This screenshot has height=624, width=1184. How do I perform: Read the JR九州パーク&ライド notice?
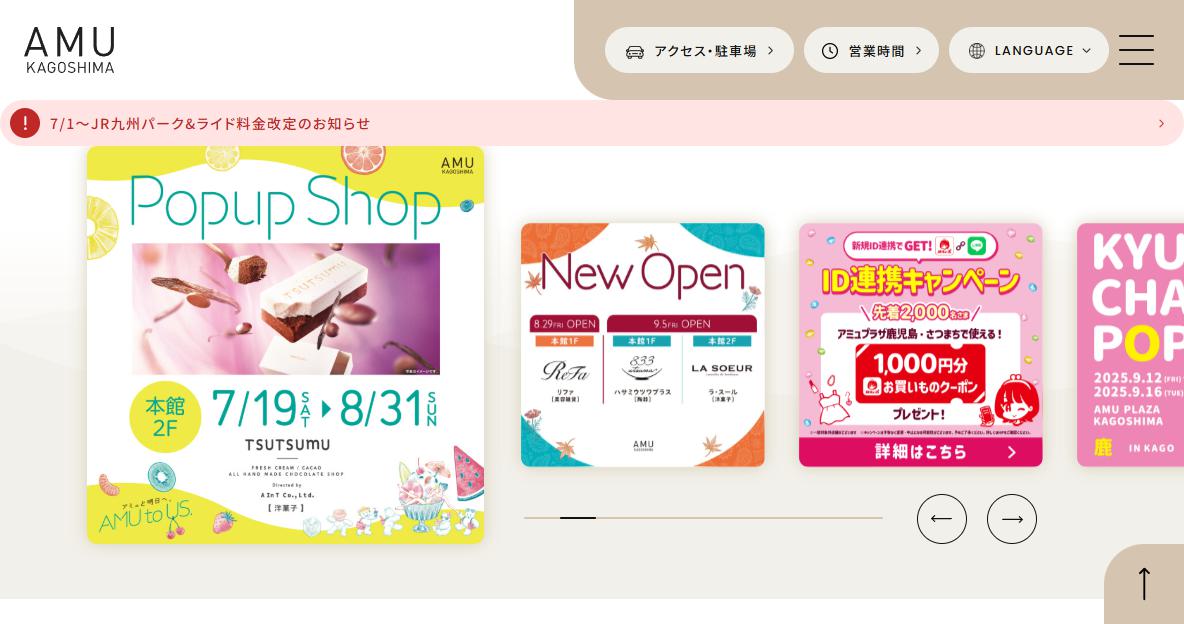[x=210, y=123]
